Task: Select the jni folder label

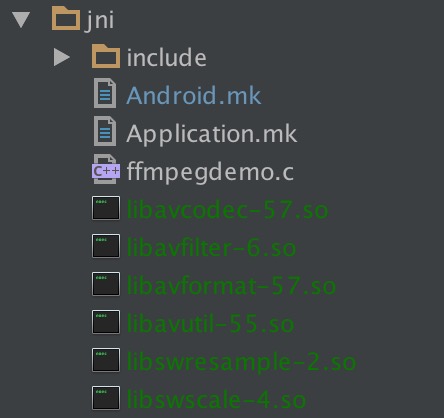Action: (x=100, y=21)
